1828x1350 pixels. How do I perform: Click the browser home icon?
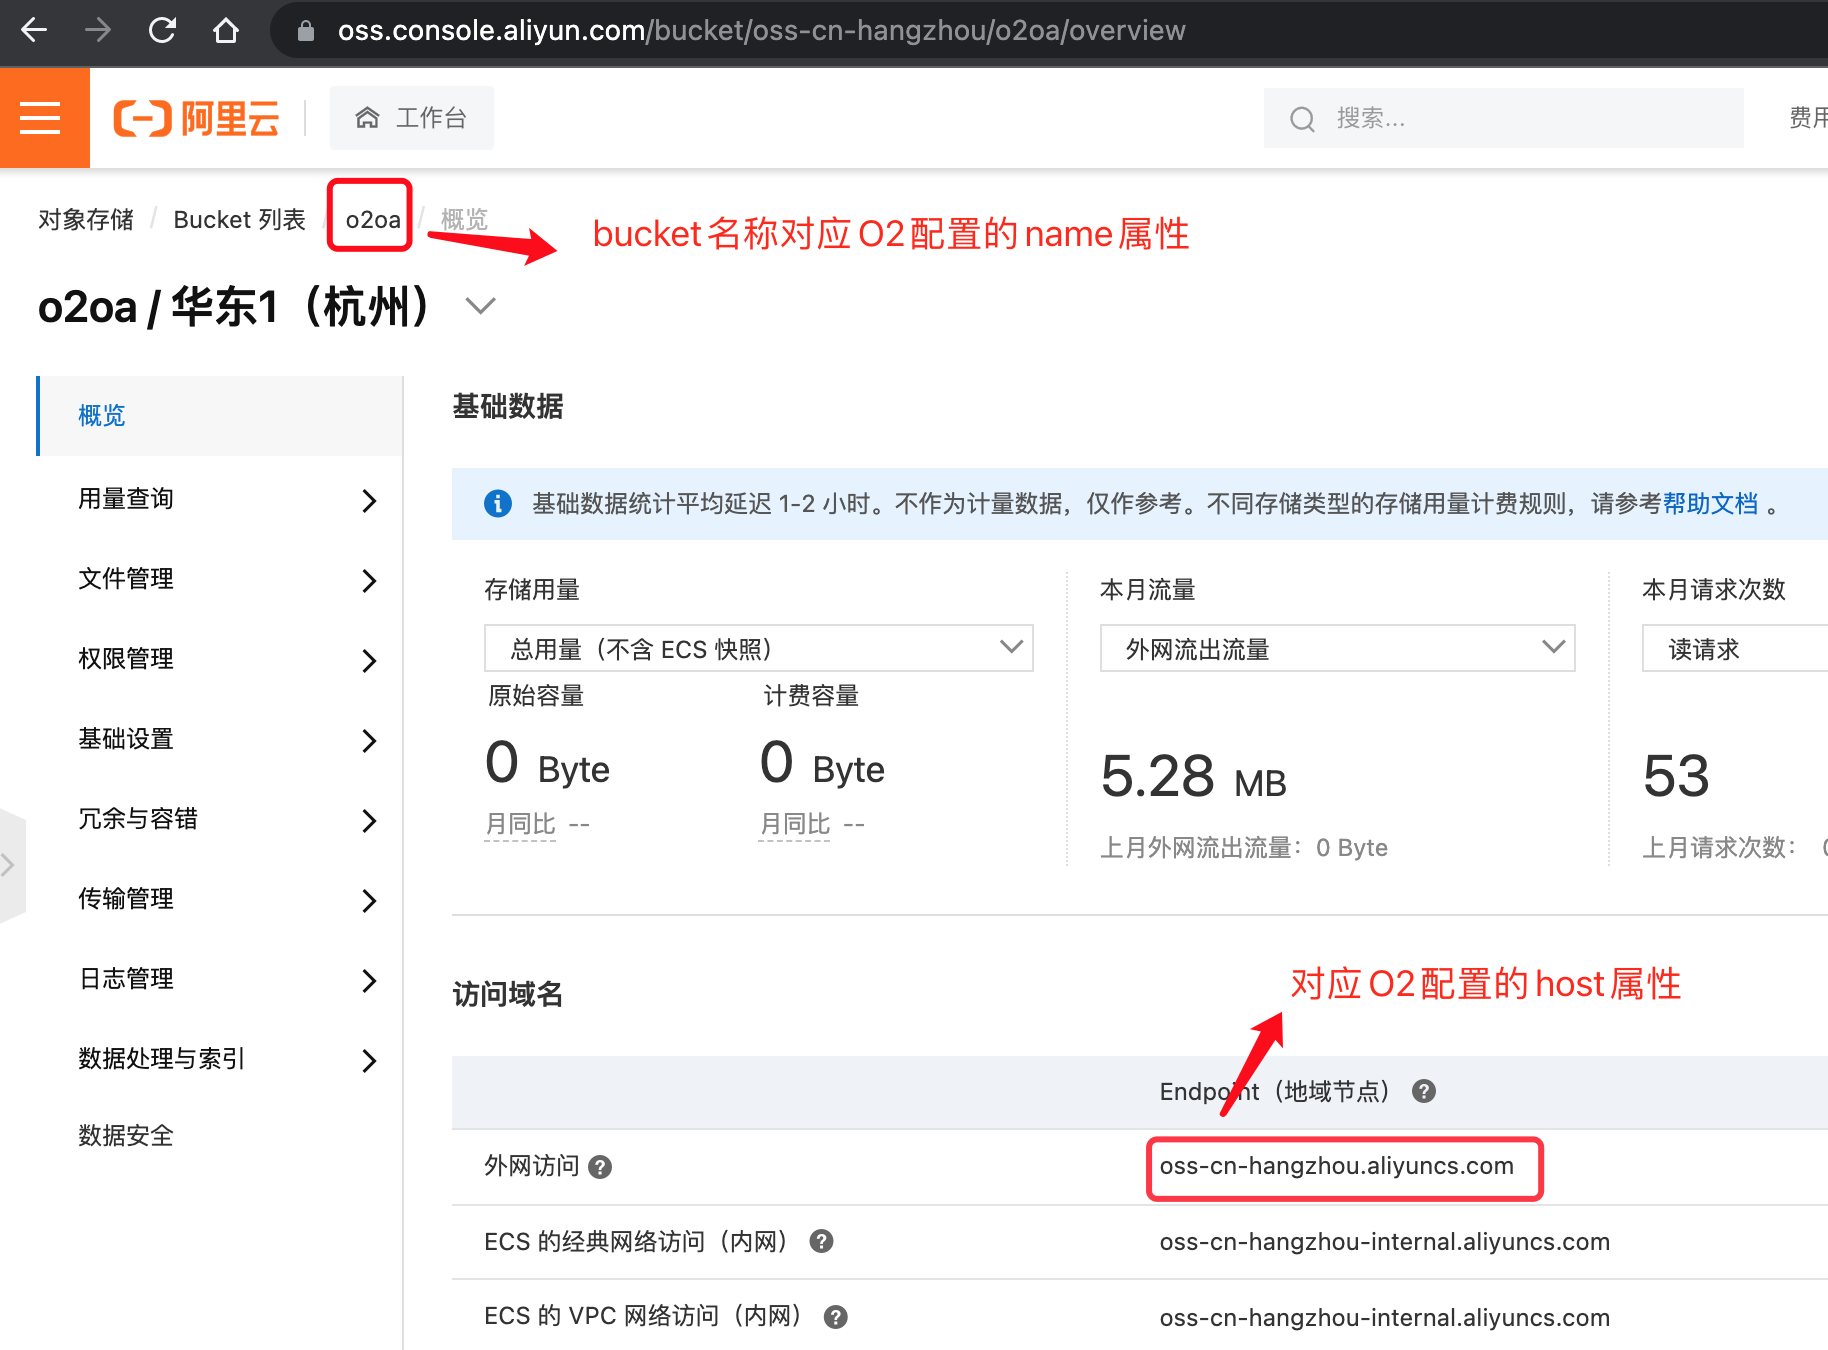coord(226,30)
